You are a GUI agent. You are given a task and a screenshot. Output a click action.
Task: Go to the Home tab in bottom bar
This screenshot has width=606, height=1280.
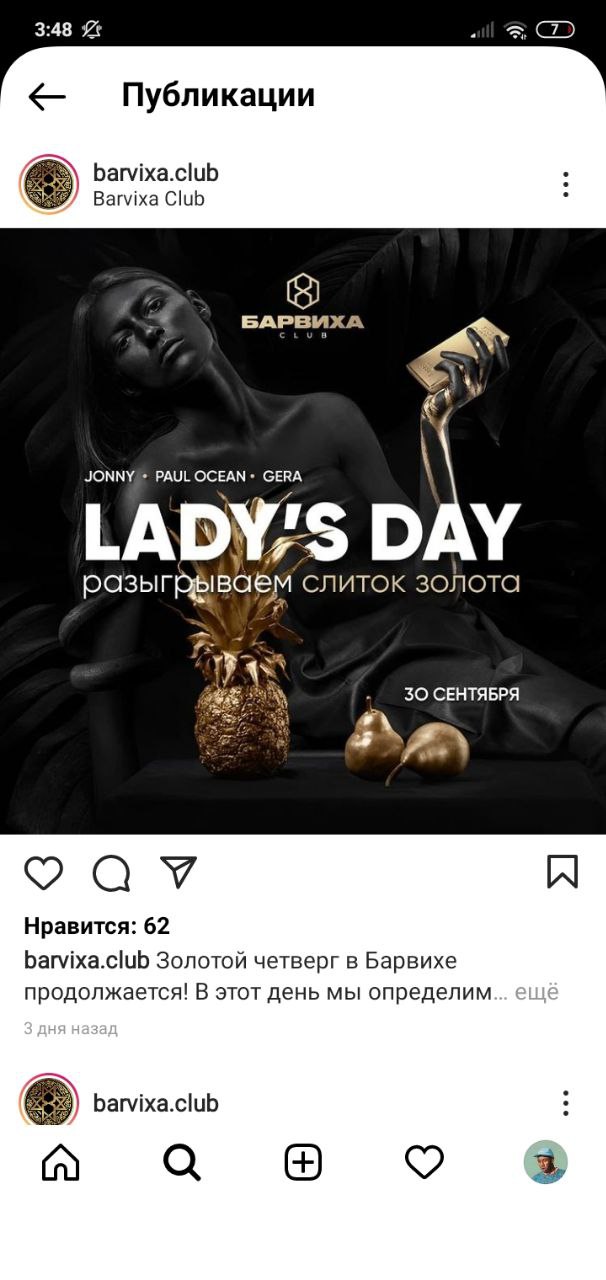[x=61, y=1162]
